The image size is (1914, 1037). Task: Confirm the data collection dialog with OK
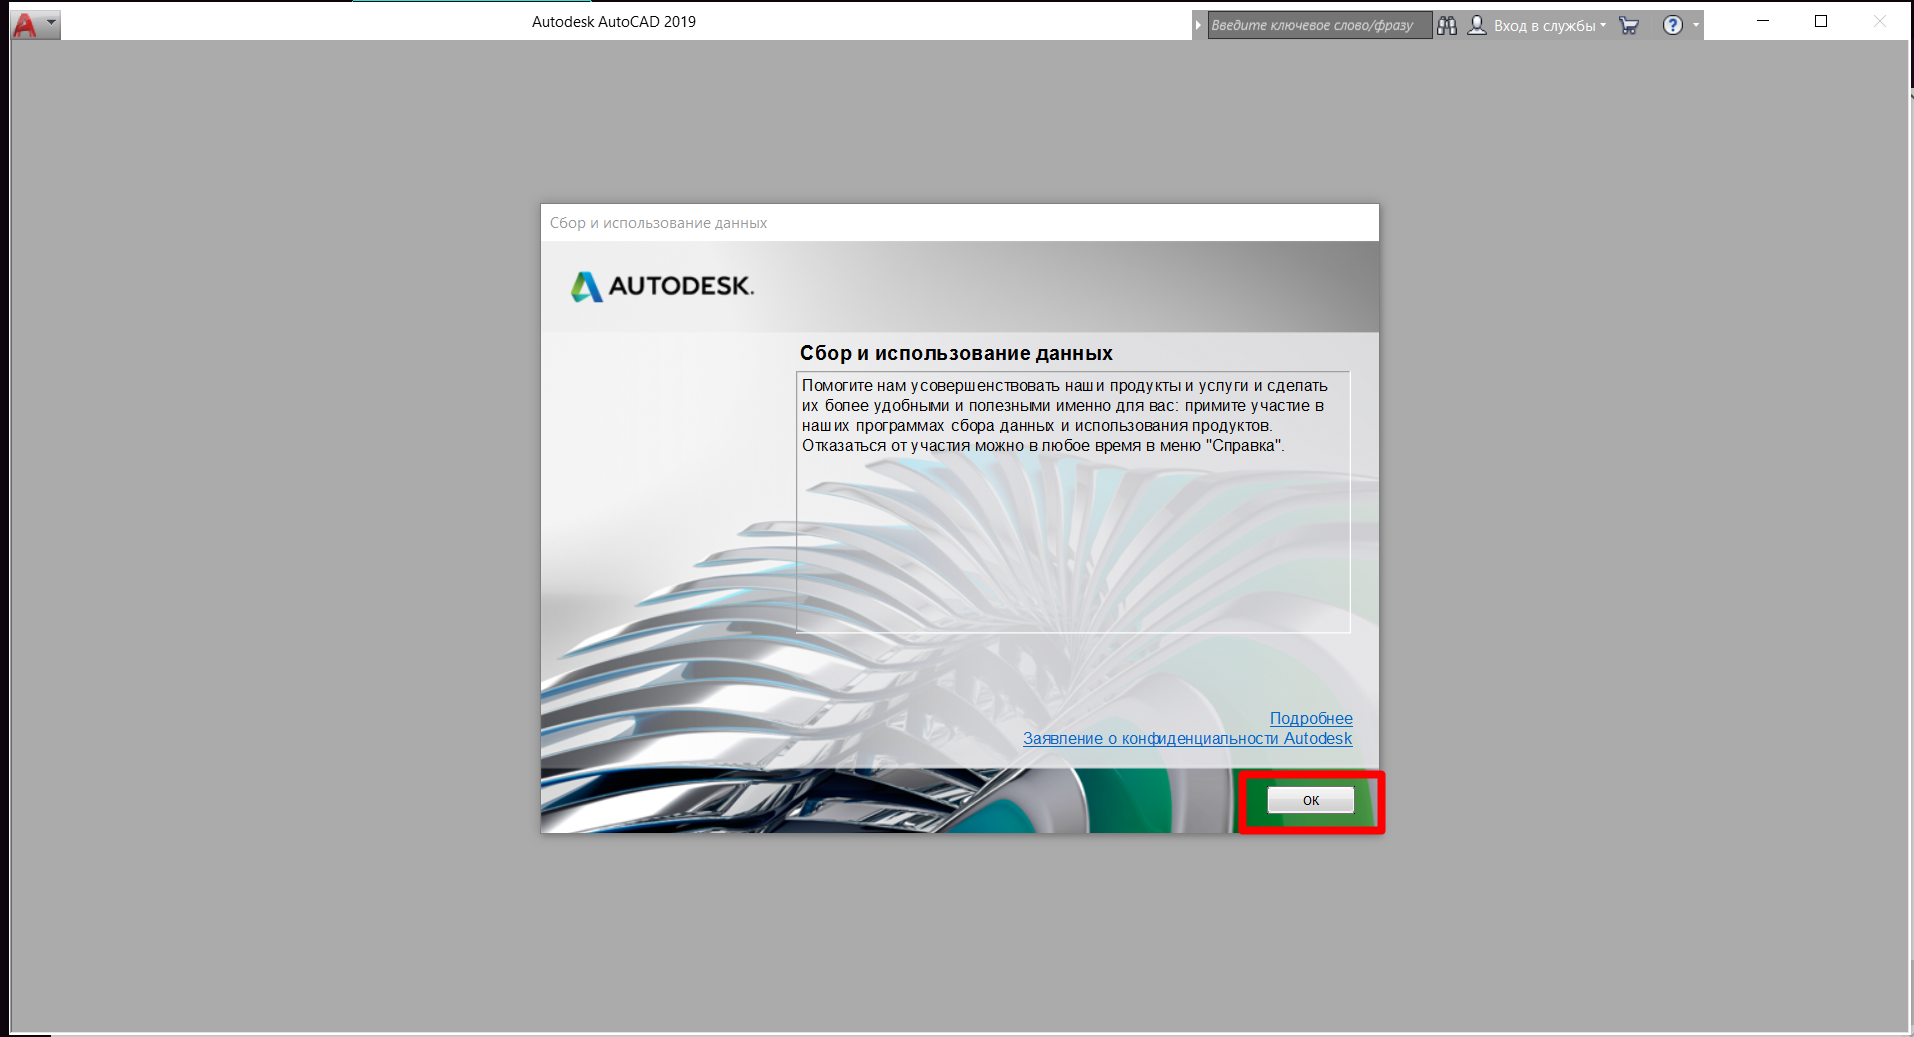pos(1311,800)
